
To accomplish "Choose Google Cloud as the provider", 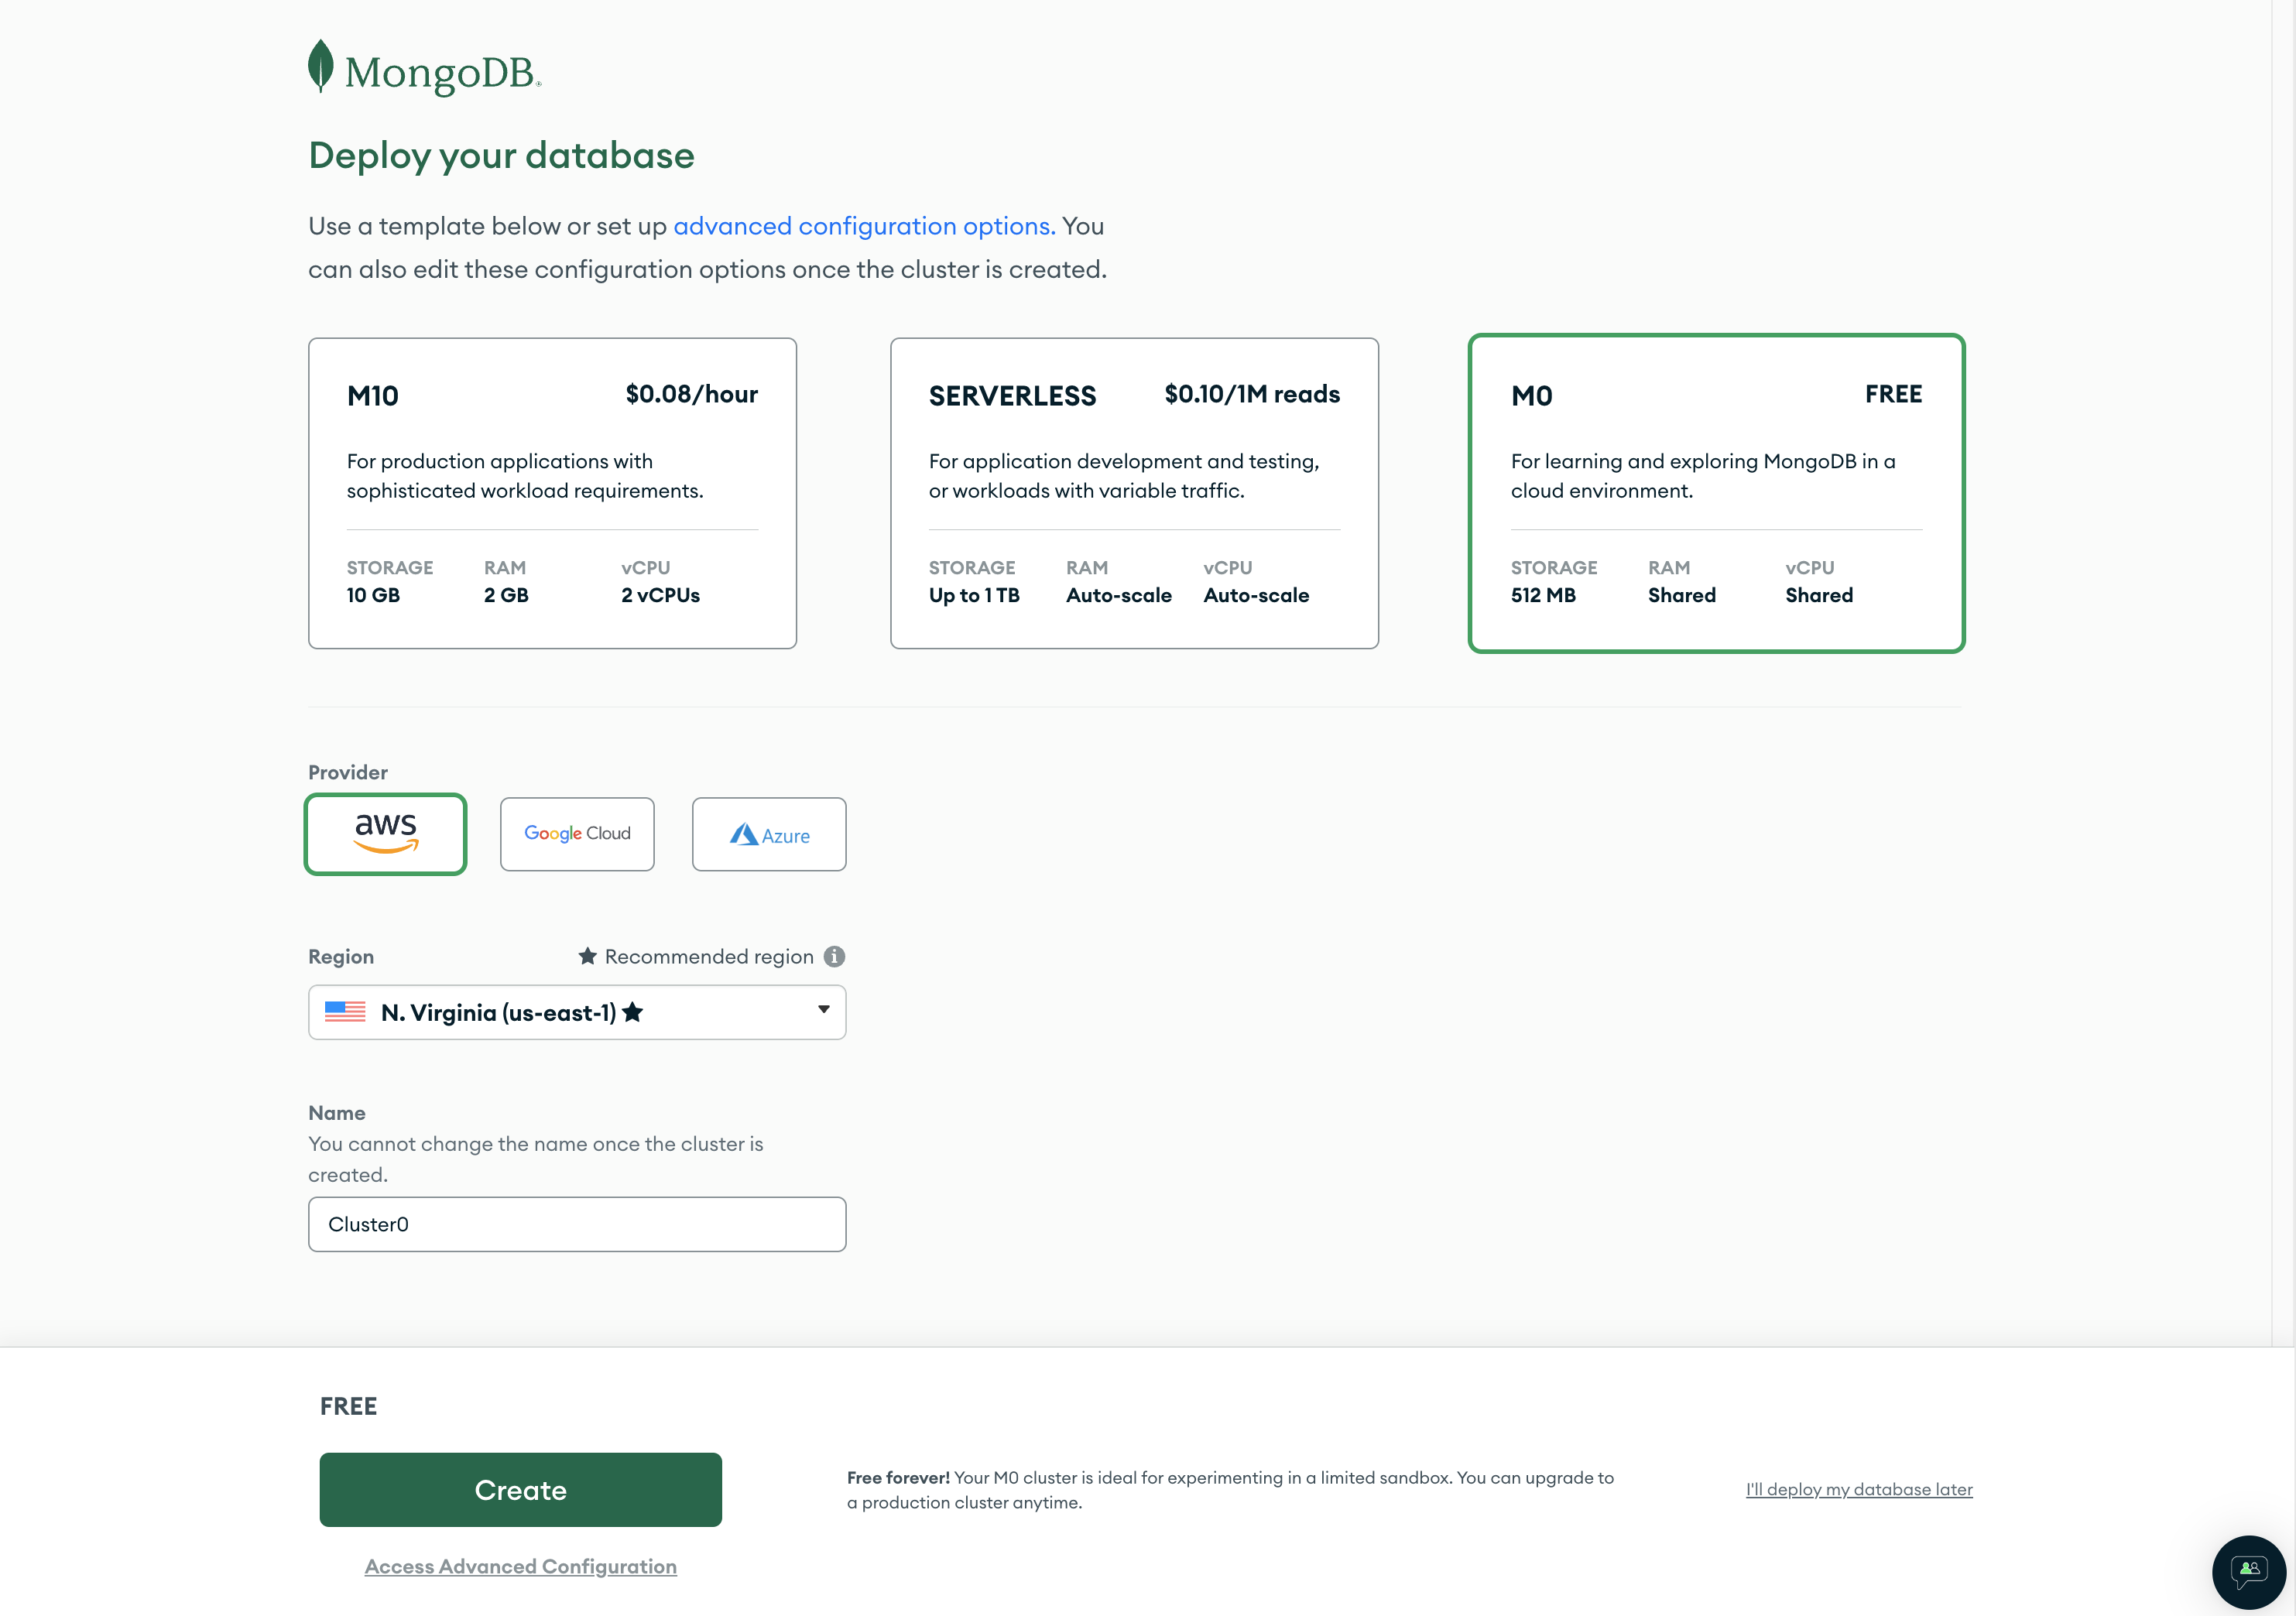I will coord(577,834).
